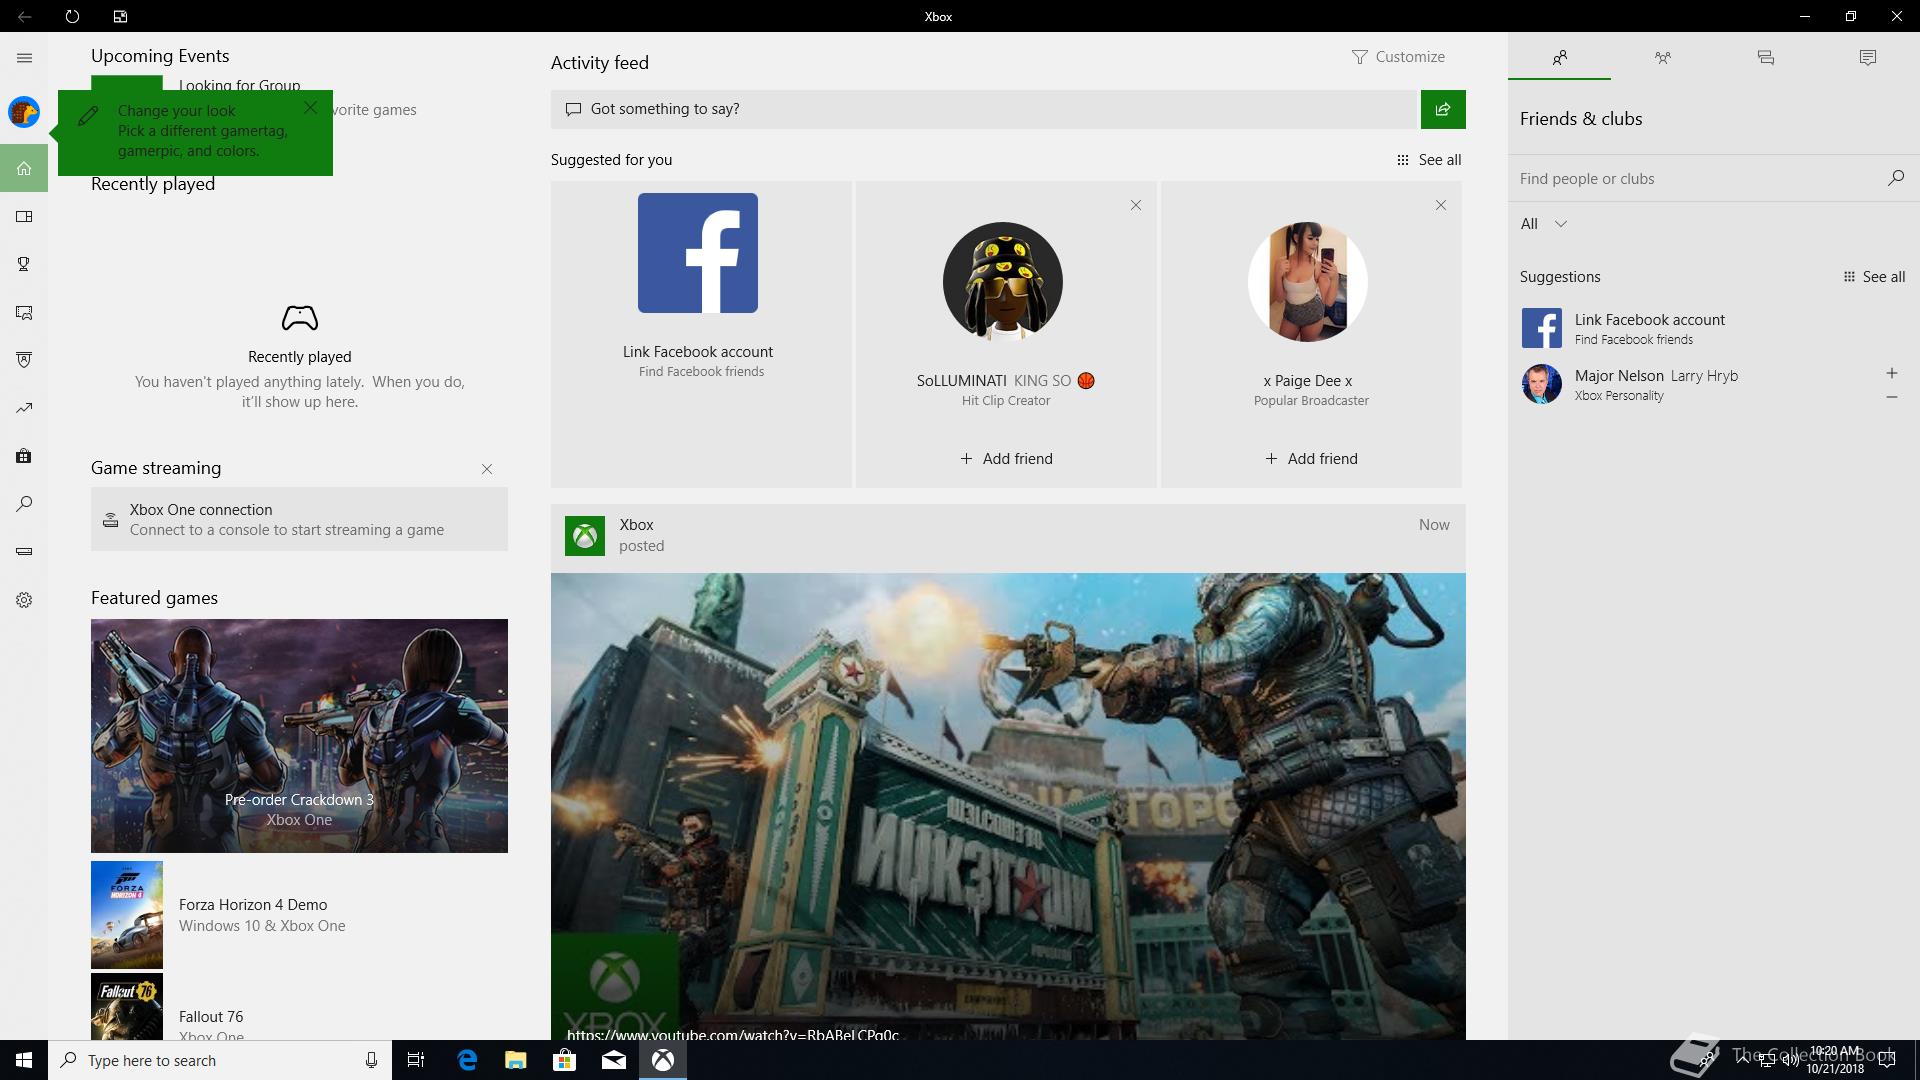Go to Home in the sidebar

point(24,168)
